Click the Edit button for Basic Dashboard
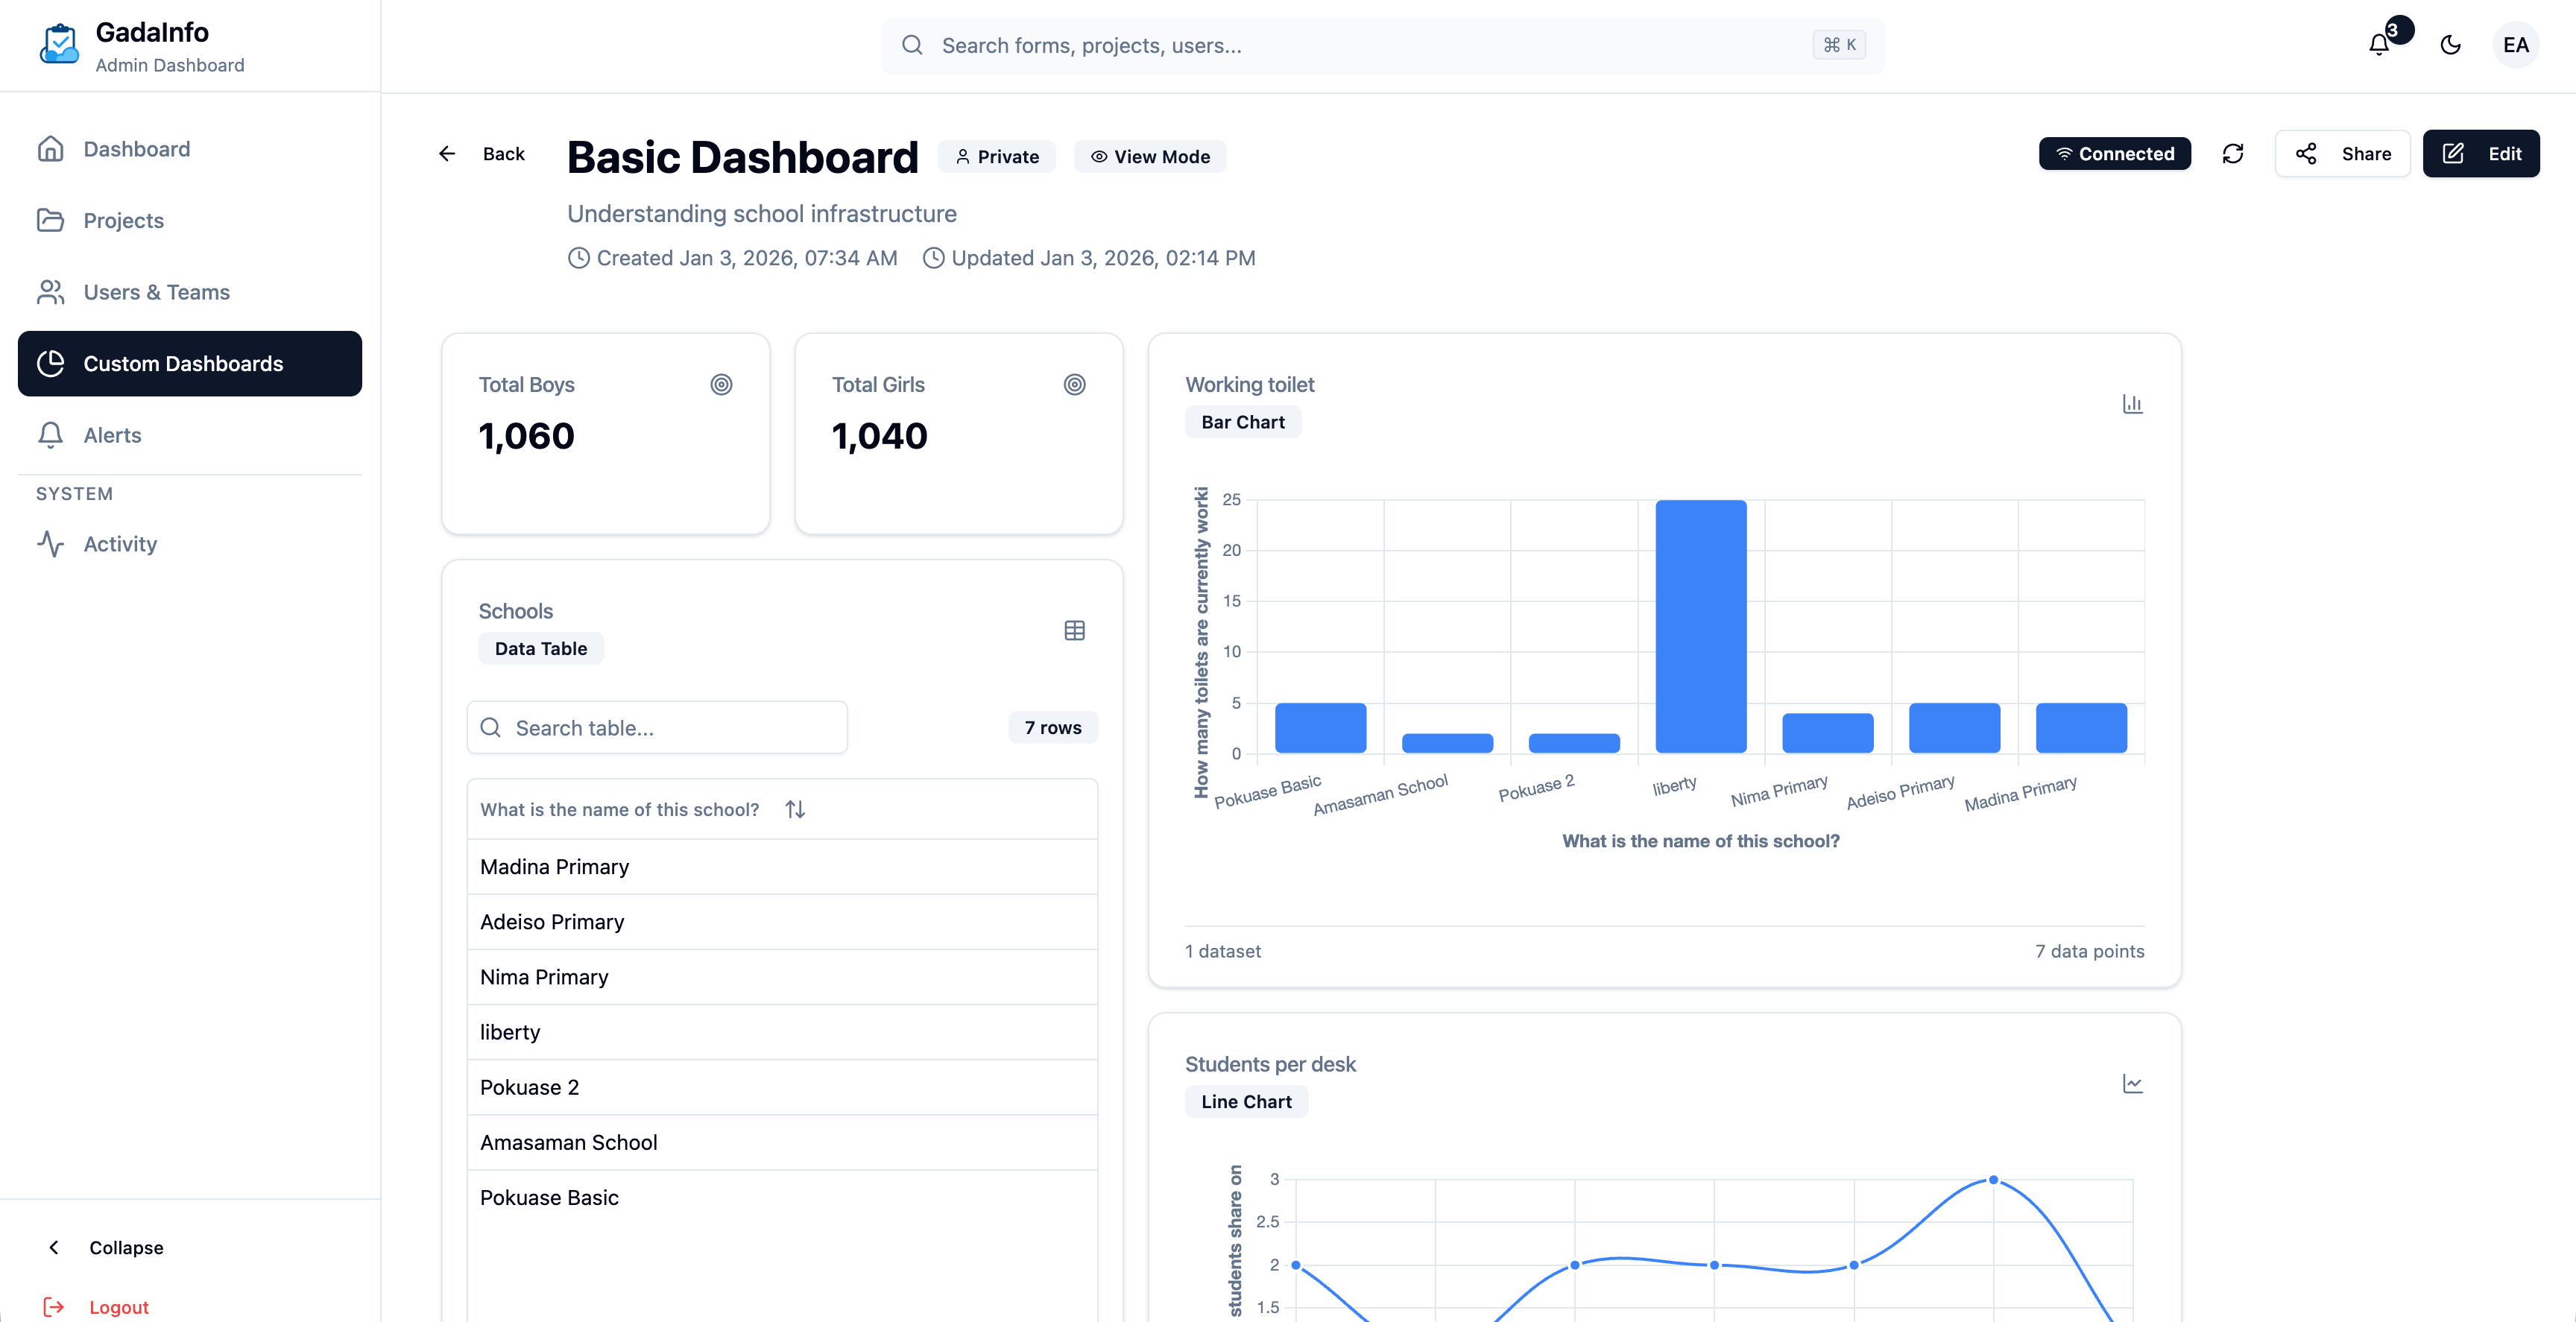The image size is (2576, 1322). point(2481,153)
